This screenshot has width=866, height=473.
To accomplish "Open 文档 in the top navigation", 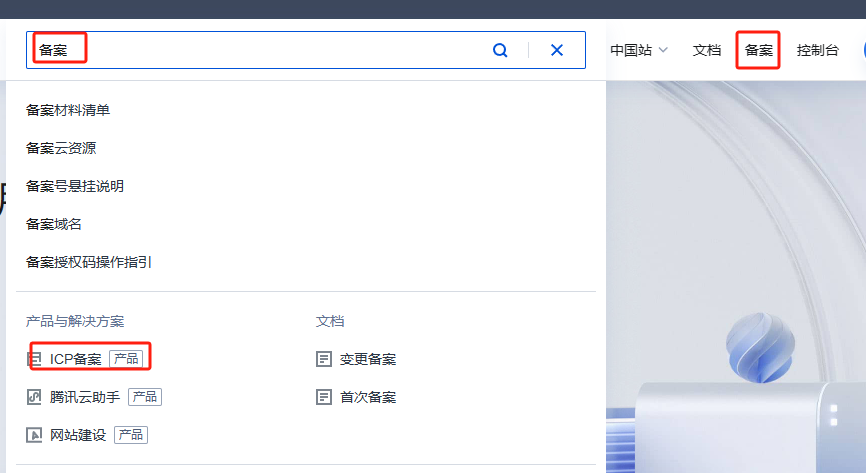I will 707,50.
